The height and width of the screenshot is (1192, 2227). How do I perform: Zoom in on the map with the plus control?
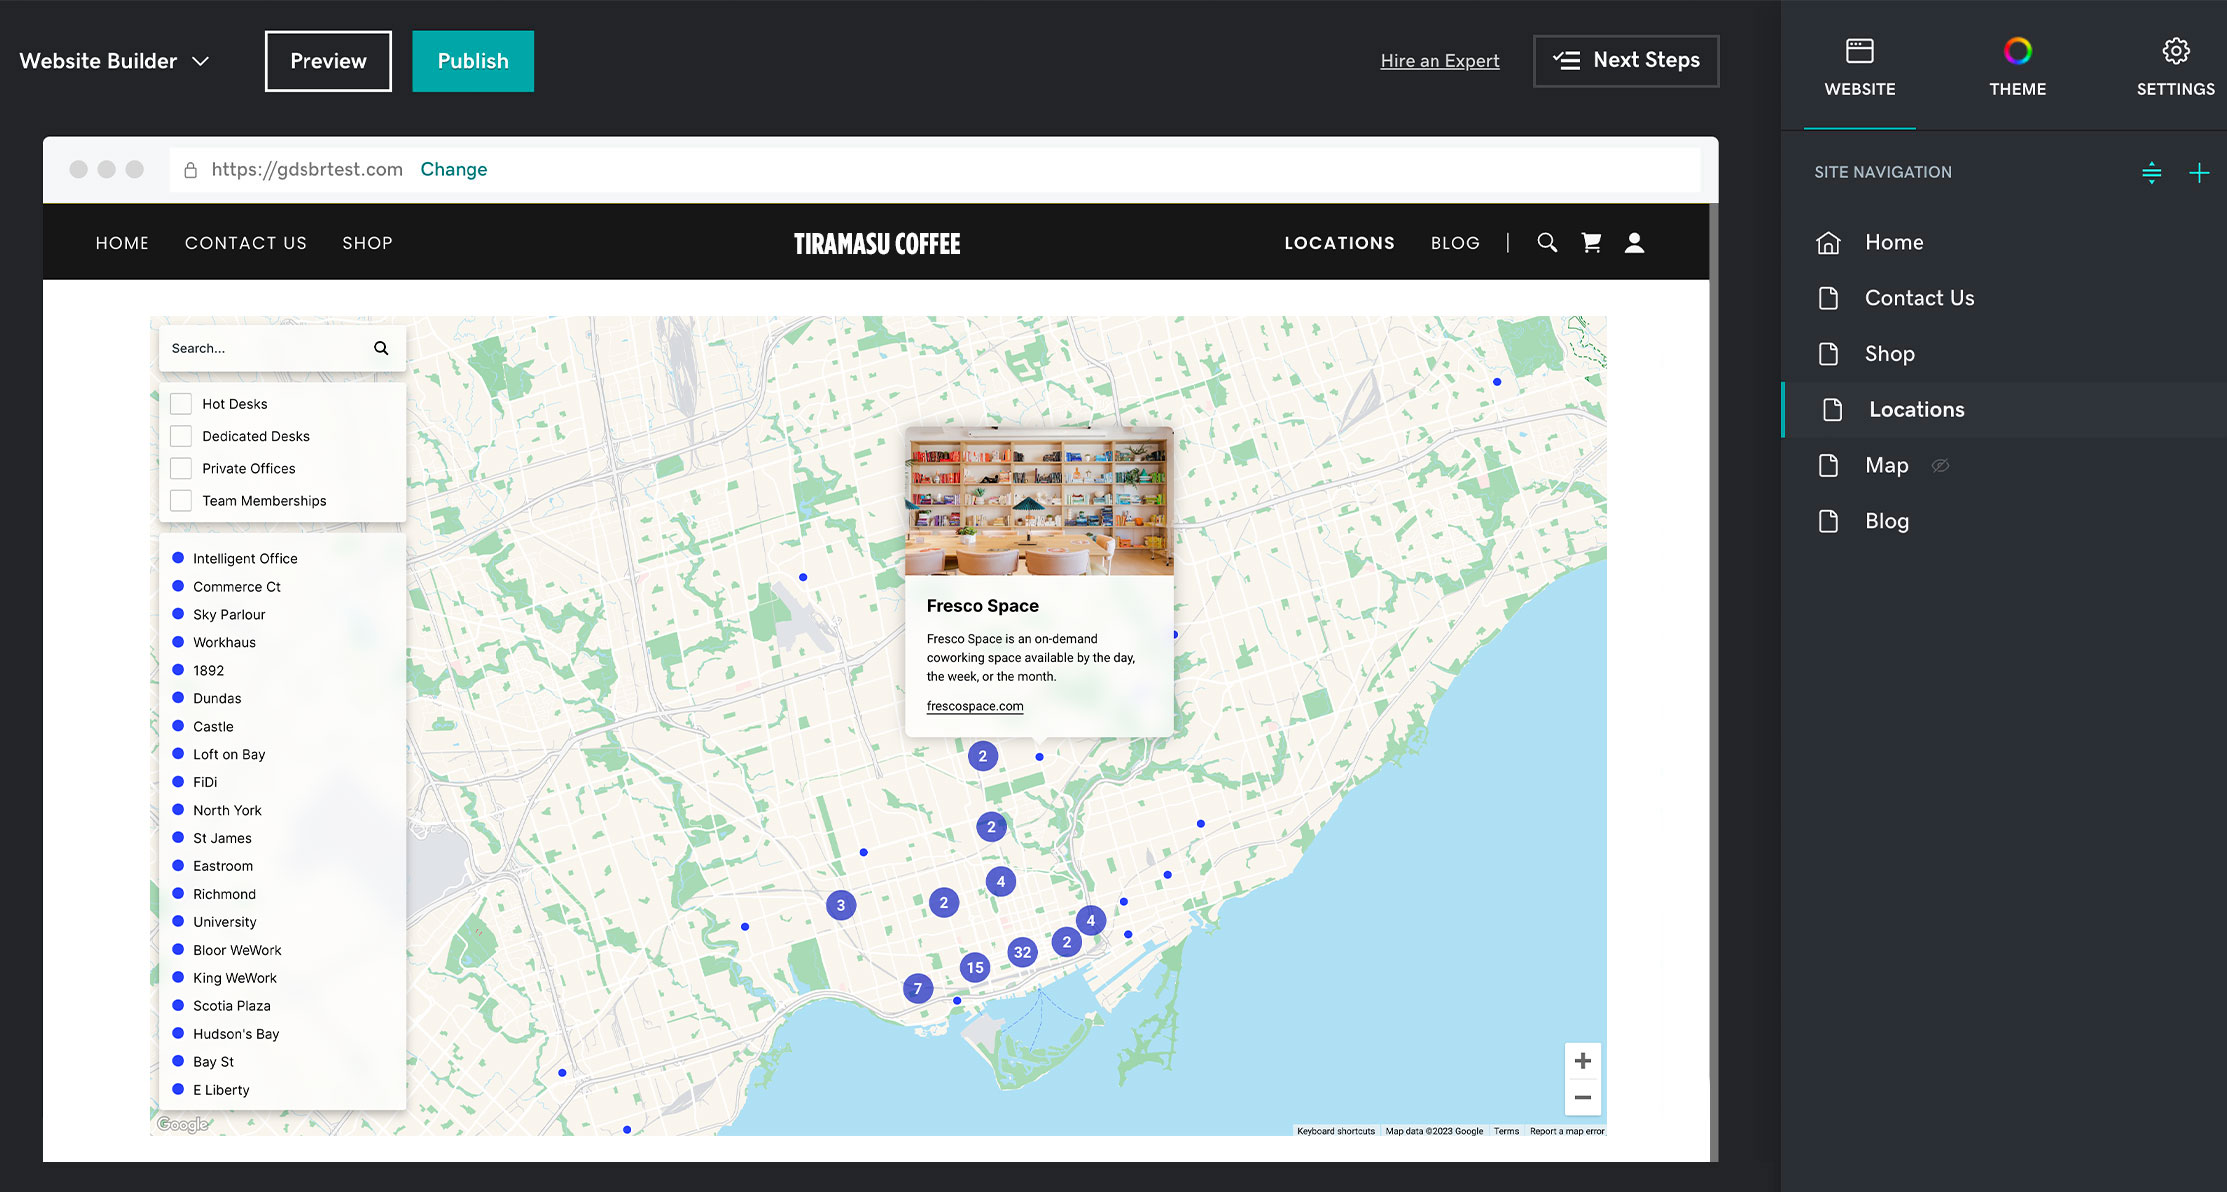point(1582,1060)
